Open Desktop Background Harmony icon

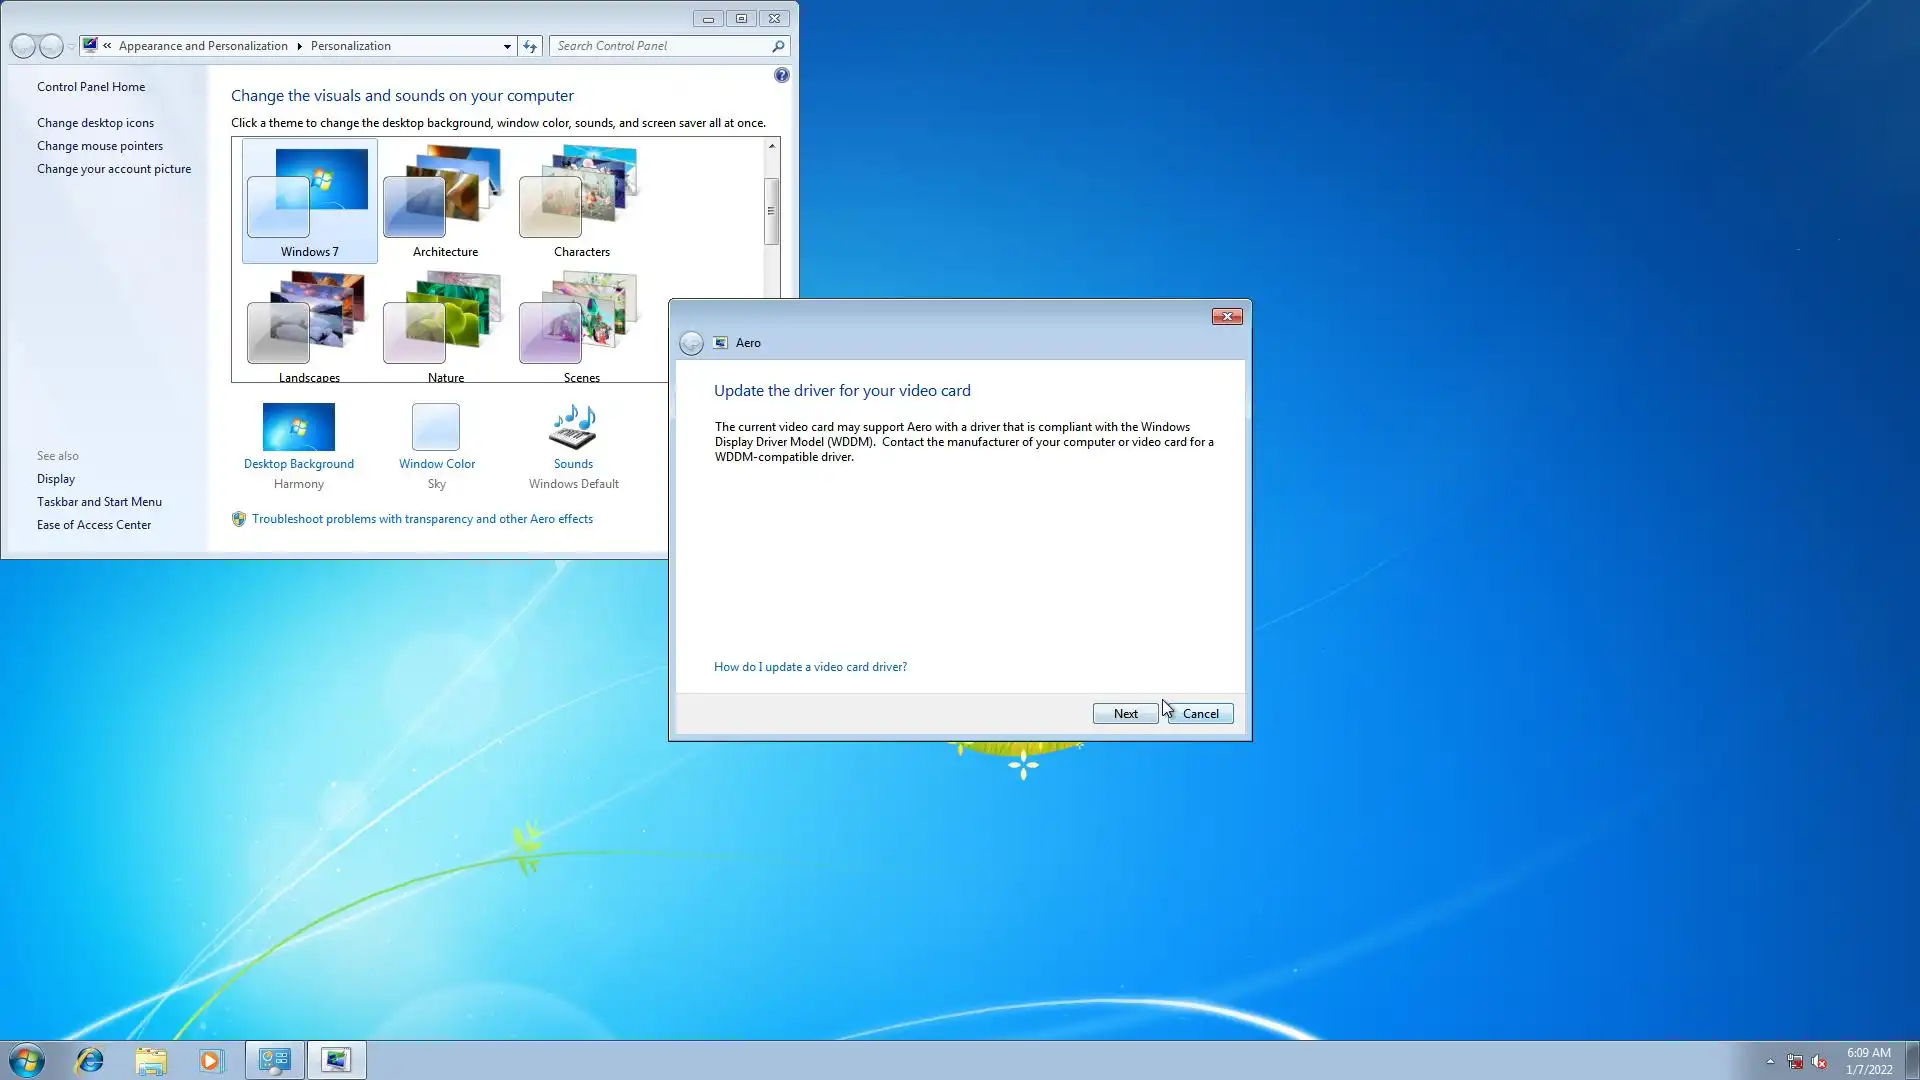(298, 428)
